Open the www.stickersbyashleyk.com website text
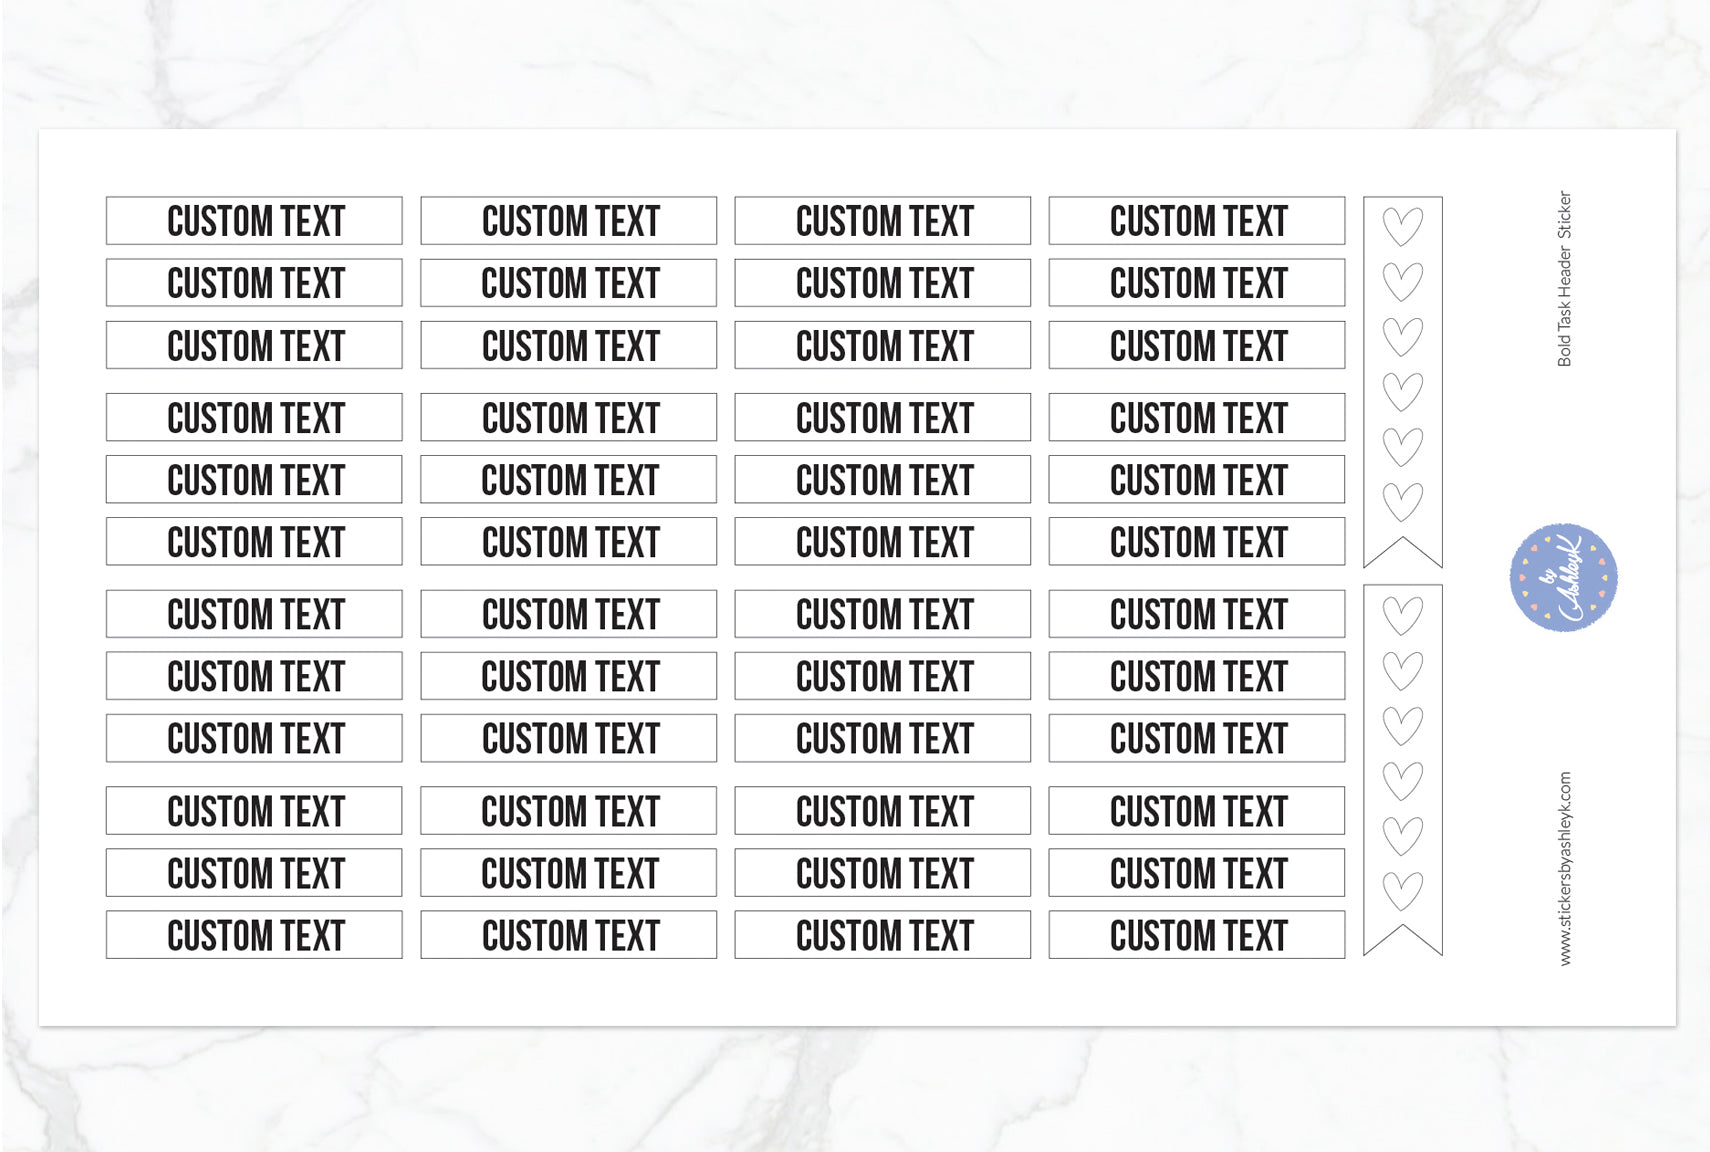This screenshot has height=1152, width=1710. coord(1565,868)
